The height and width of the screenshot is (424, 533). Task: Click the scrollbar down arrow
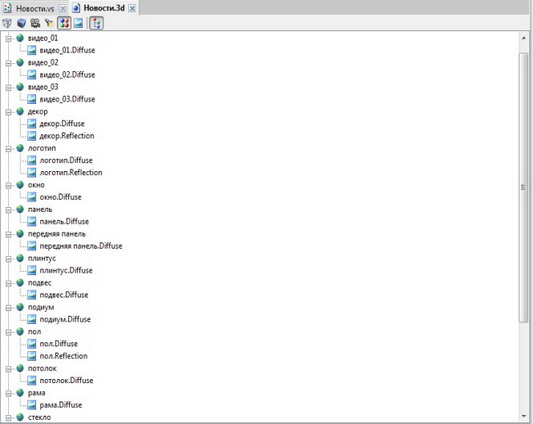click(x=523, y=416)
